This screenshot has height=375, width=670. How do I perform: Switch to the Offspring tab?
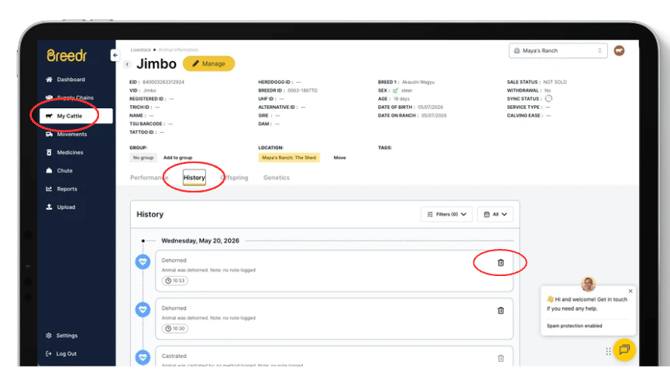click(234, 178)
